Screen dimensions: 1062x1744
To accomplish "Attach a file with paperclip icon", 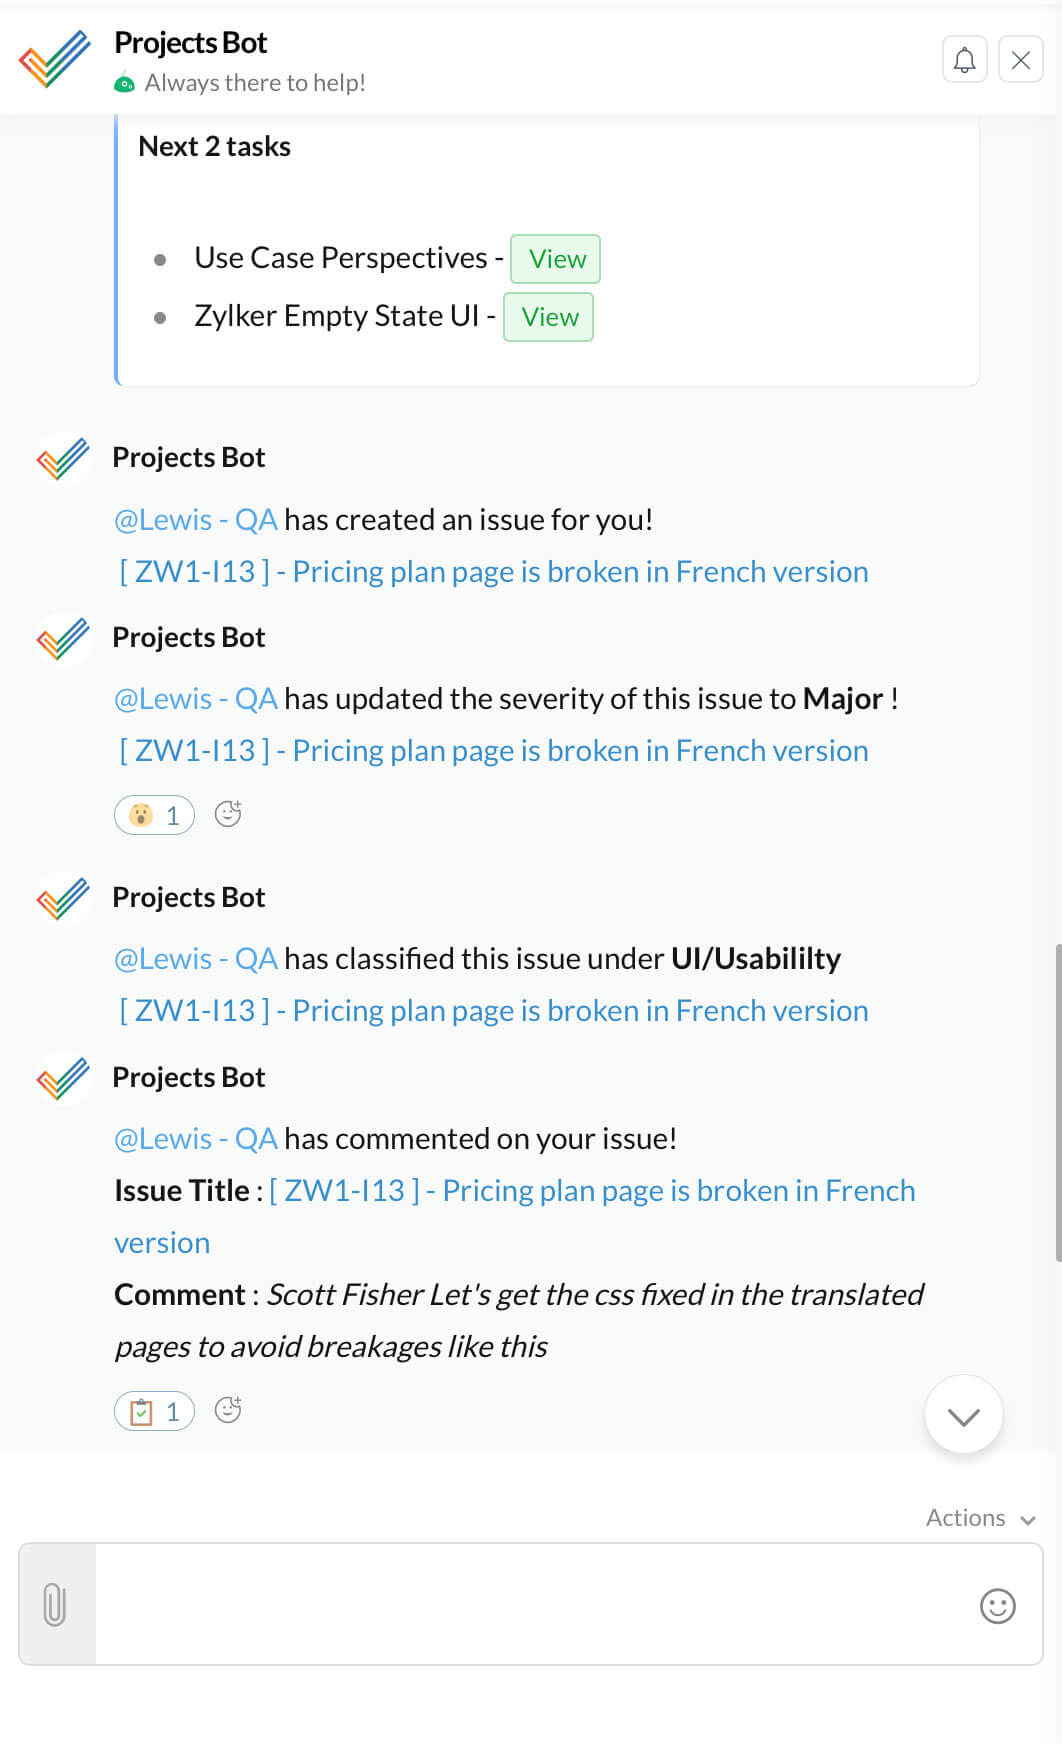I will point(56,1604).
